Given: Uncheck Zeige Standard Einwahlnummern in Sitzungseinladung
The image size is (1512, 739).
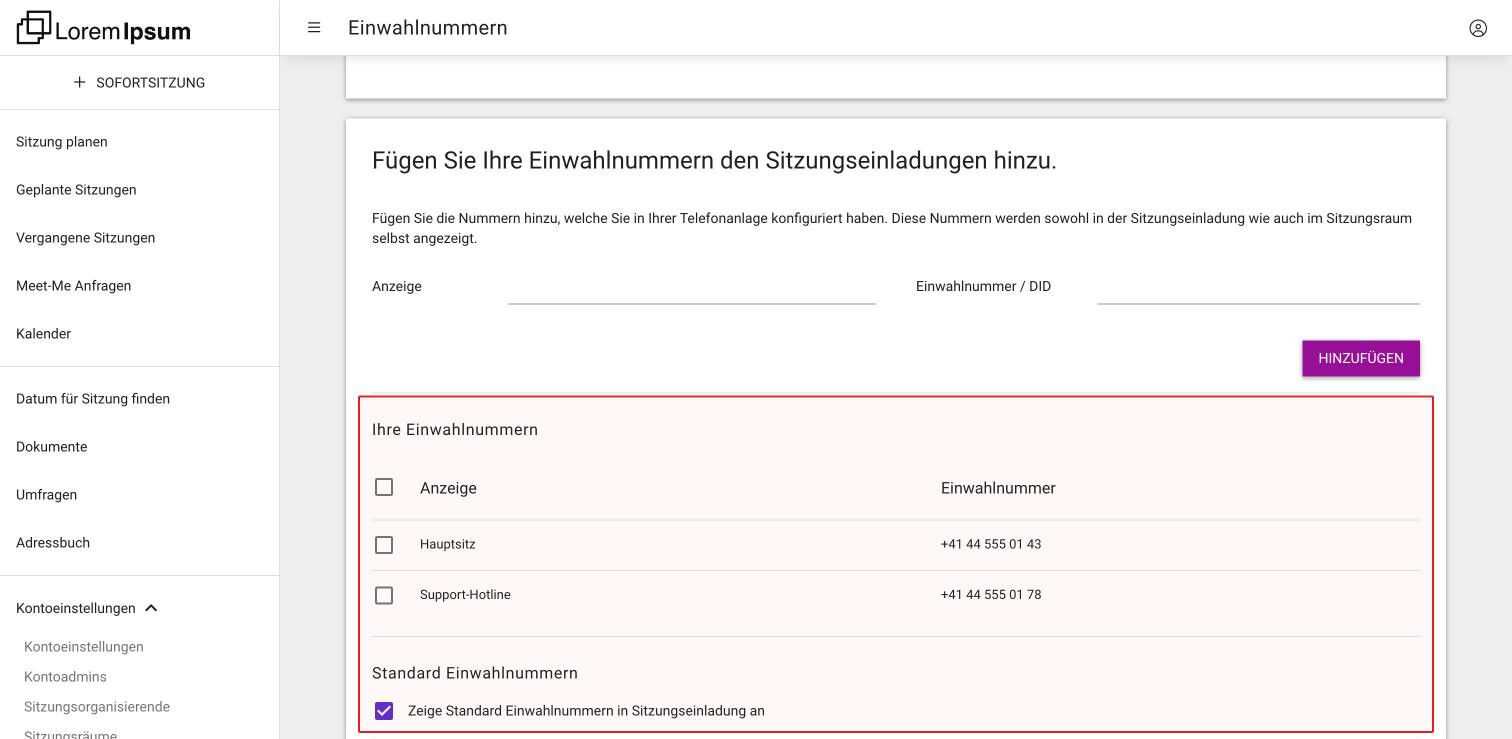Looking at the screenshot, I should 384,711.
